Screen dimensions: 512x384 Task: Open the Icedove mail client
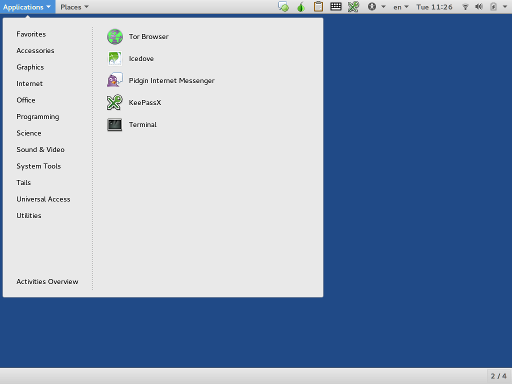pyautogui.click(x=130, y=59)
